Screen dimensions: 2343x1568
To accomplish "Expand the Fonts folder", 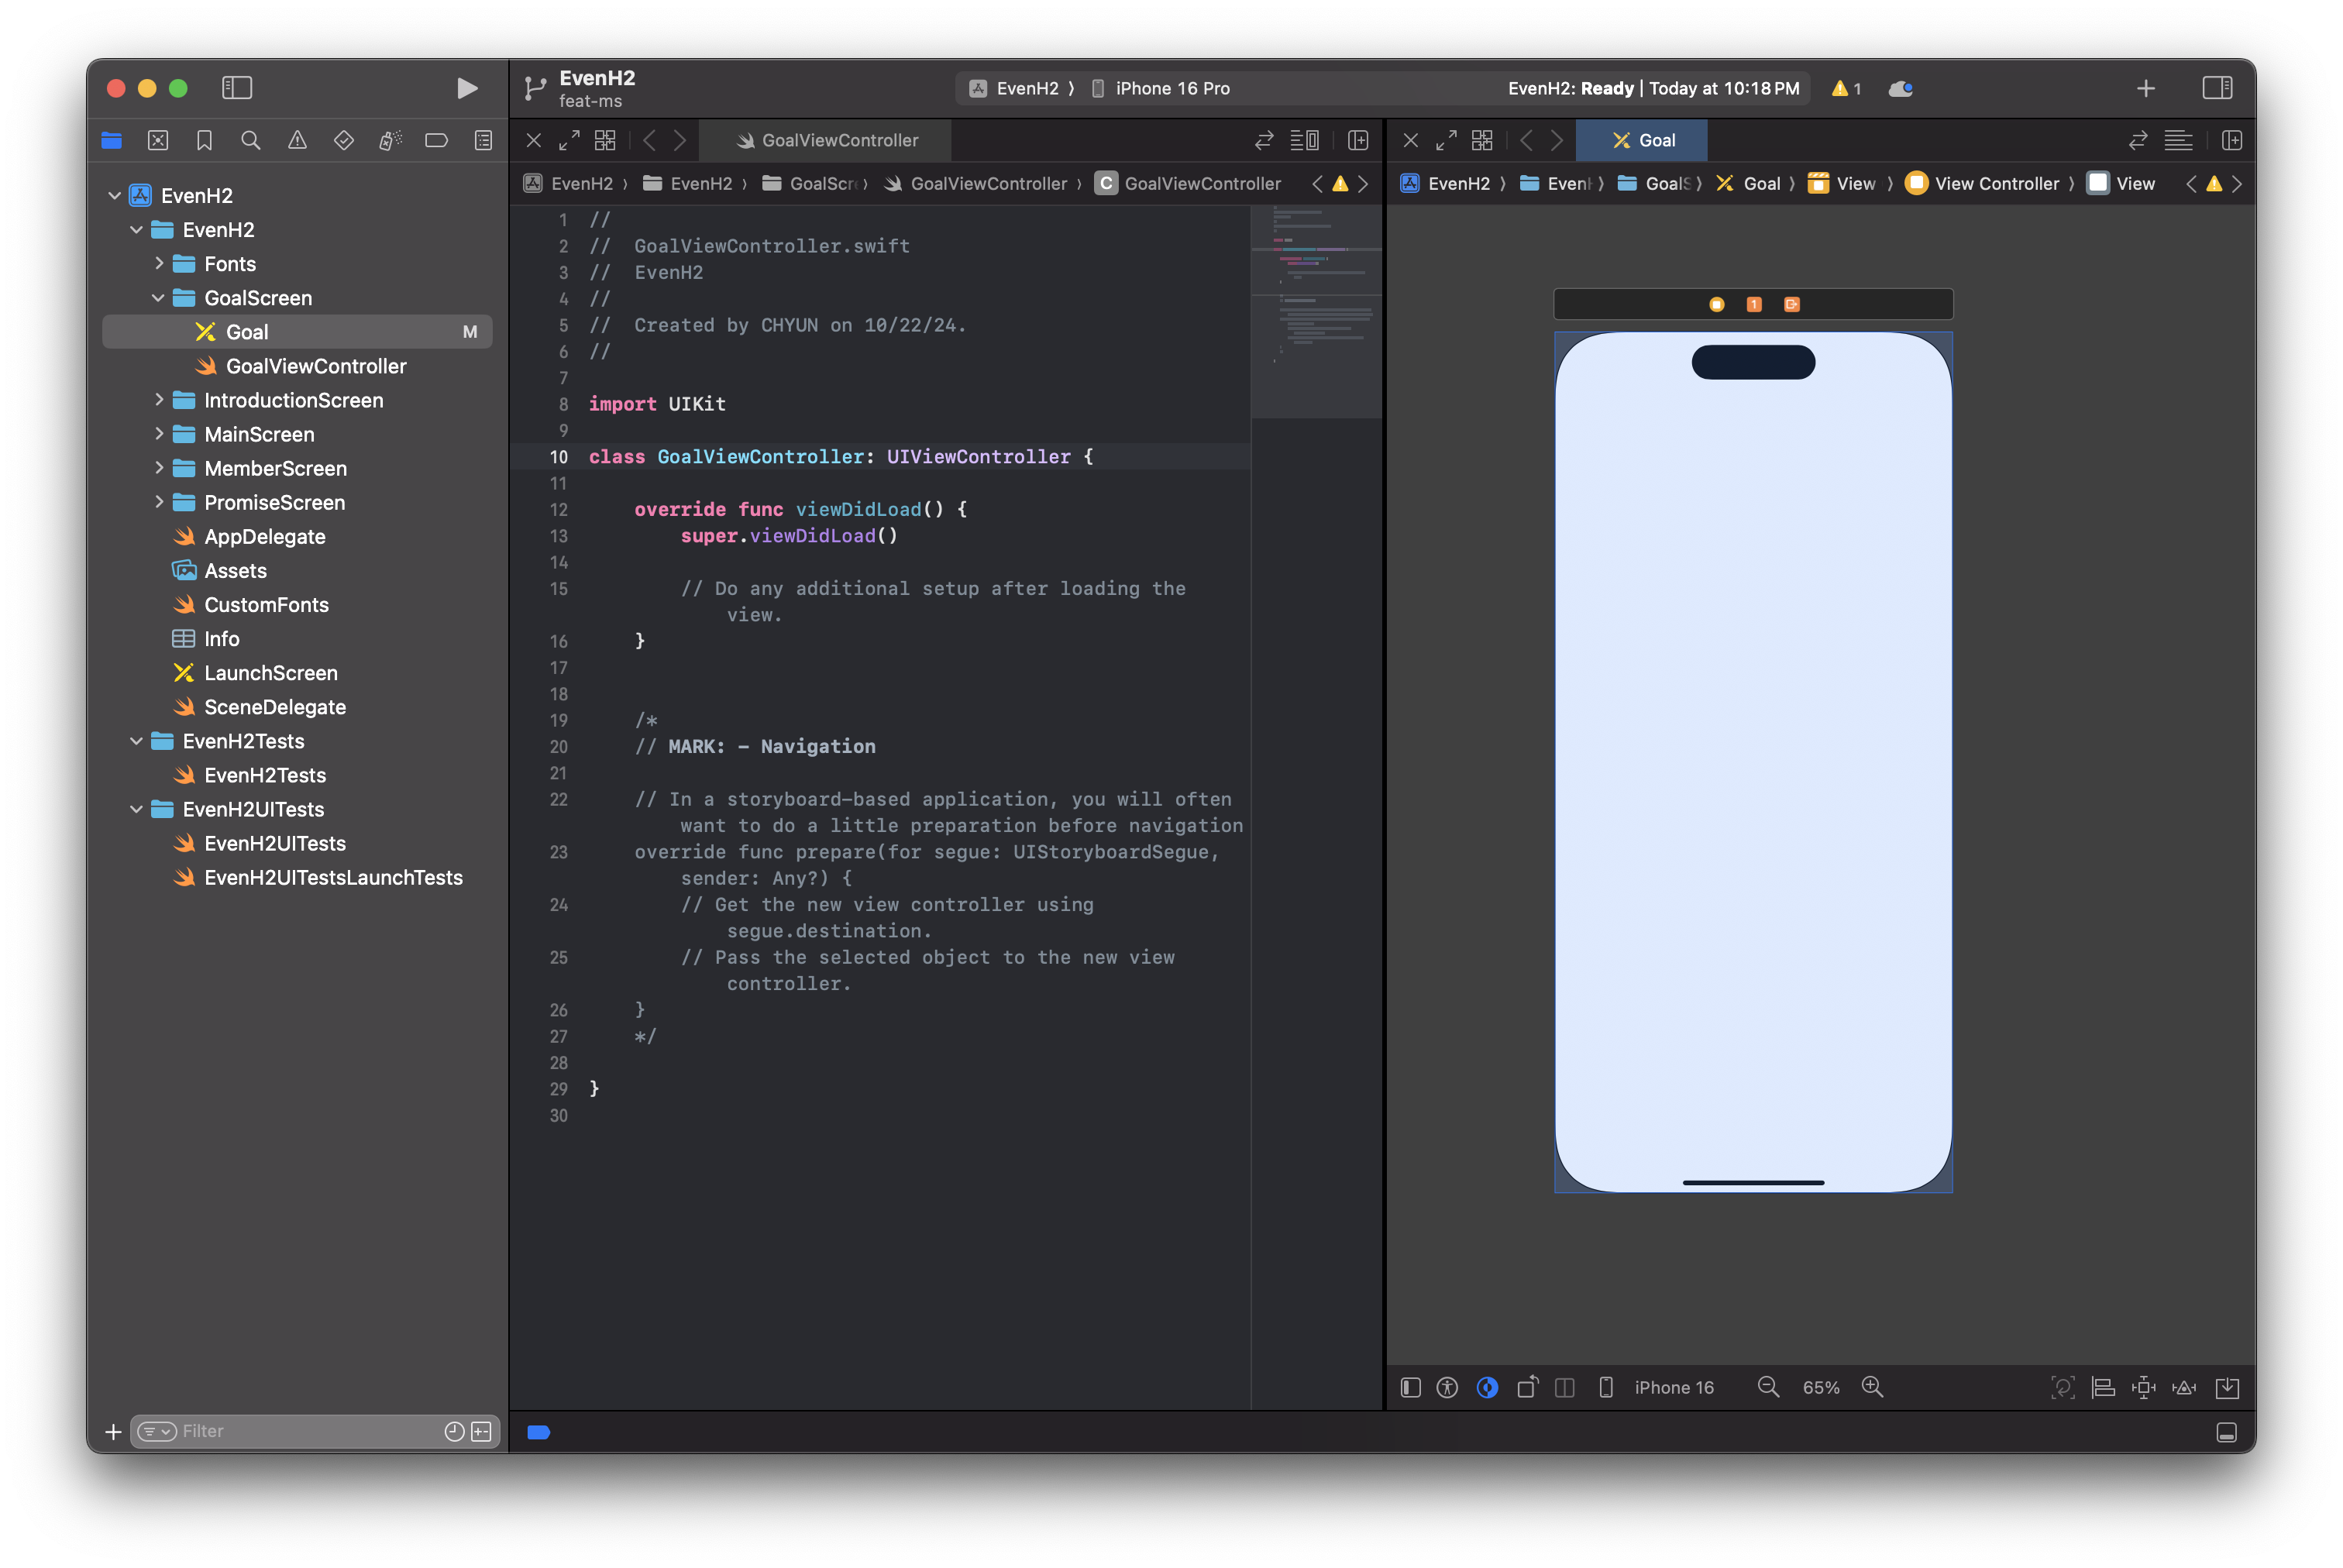I will pos(159,263).
